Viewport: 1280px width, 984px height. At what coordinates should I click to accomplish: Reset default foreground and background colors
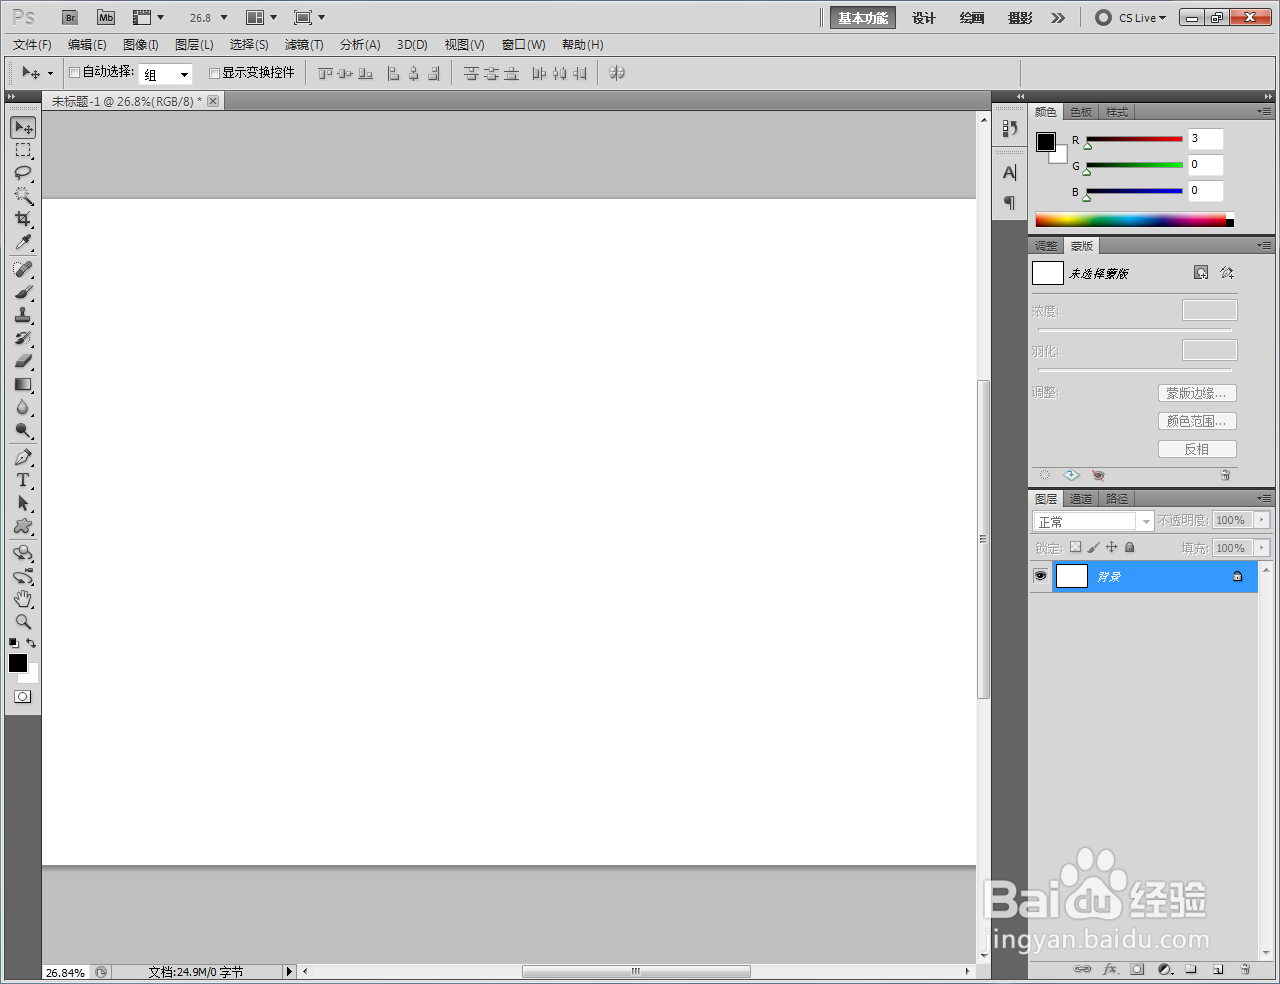14,643
